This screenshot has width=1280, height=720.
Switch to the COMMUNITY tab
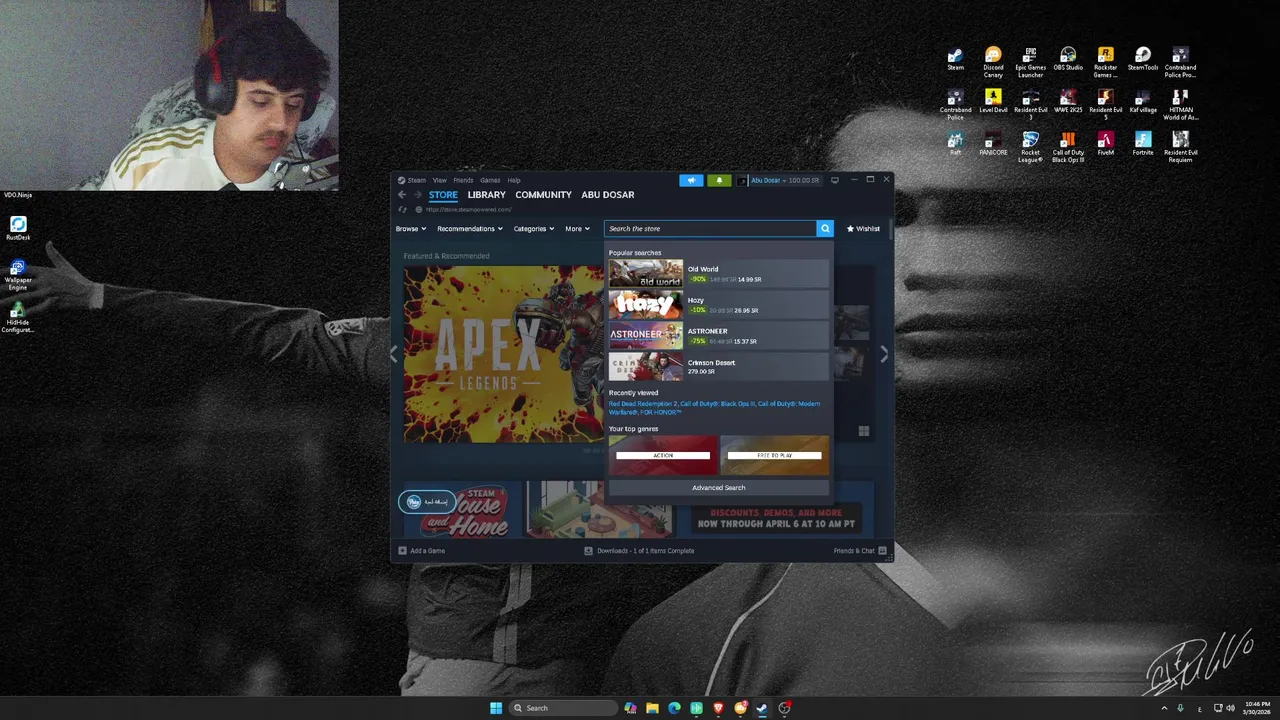[543, 195]
